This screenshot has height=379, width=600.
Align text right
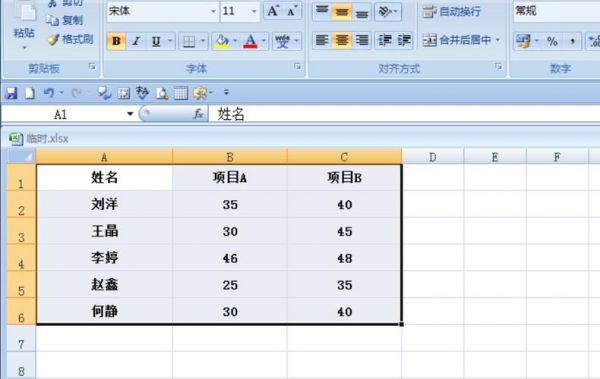point(362,40)
